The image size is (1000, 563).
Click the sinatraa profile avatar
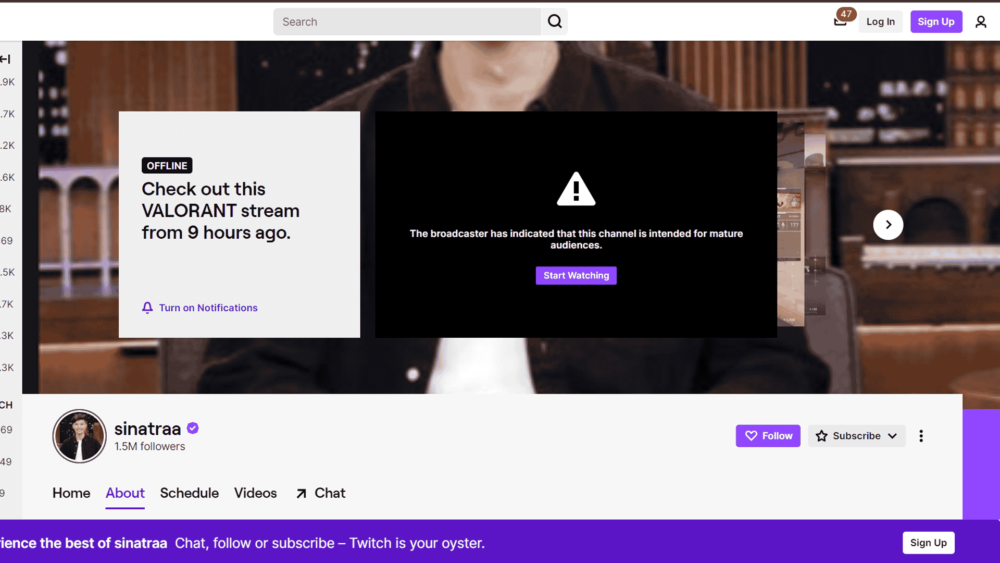tap(79, 436)
